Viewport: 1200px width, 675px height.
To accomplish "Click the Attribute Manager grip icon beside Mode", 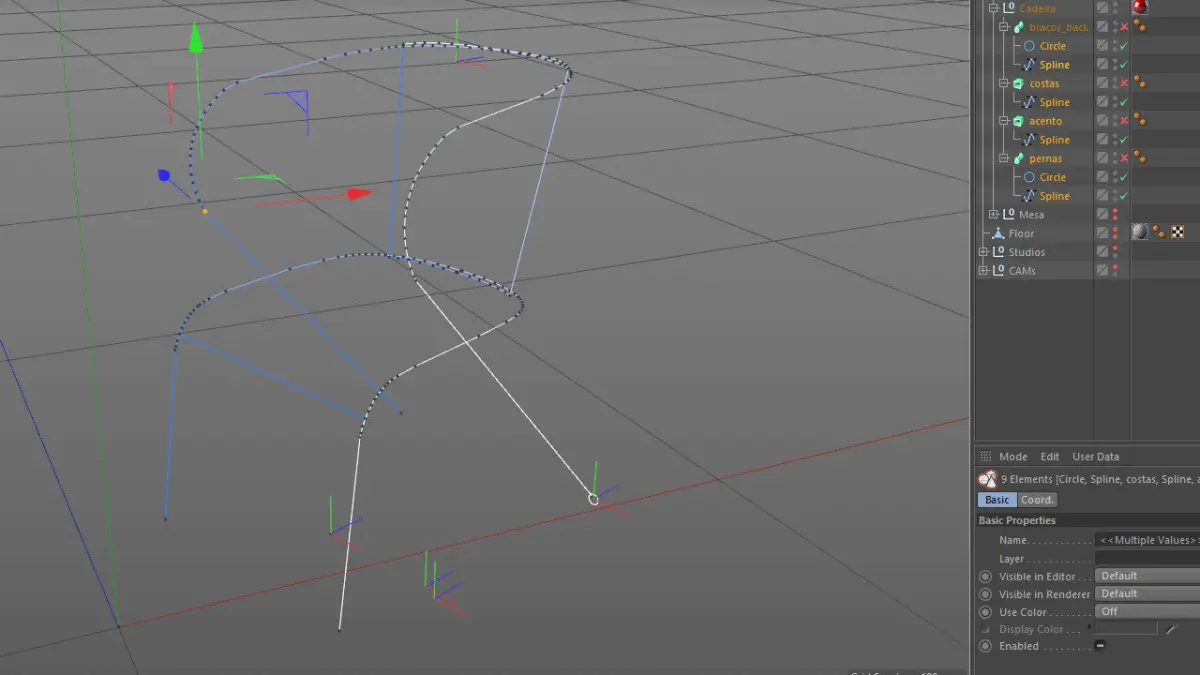I will pyautogui.click(x=985, y=456).
